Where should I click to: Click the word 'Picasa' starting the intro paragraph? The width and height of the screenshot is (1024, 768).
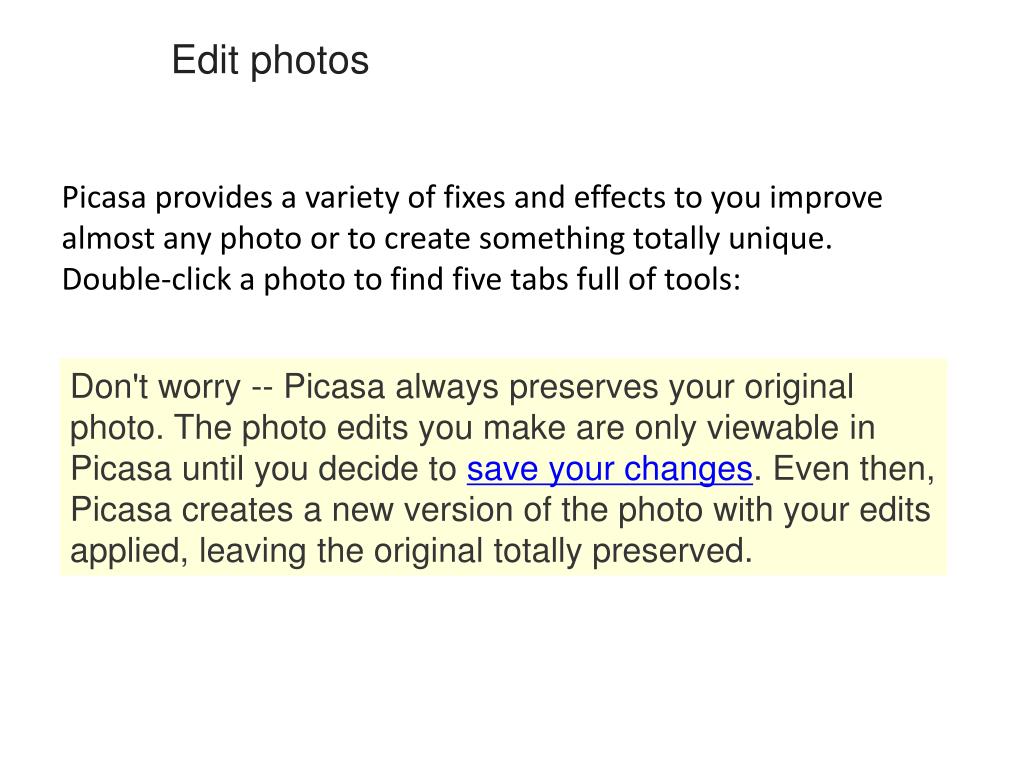[x=104, y=197]
